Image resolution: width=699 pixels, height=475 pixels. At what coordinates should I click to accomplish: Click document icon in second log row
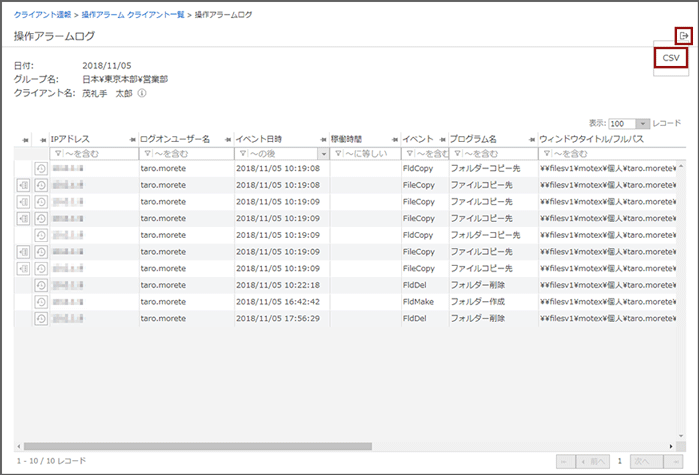(x=24, y=185)
